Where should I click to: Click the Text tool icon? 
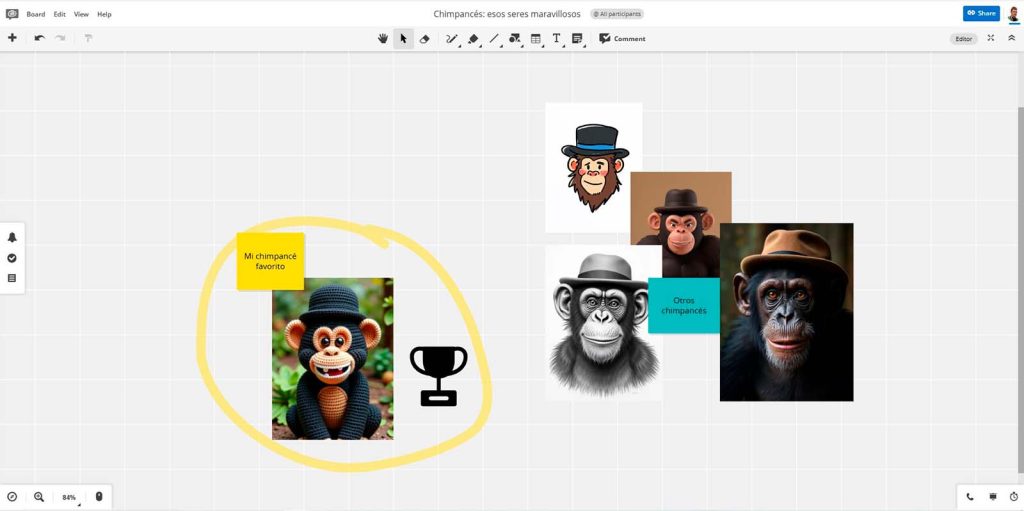556,39
